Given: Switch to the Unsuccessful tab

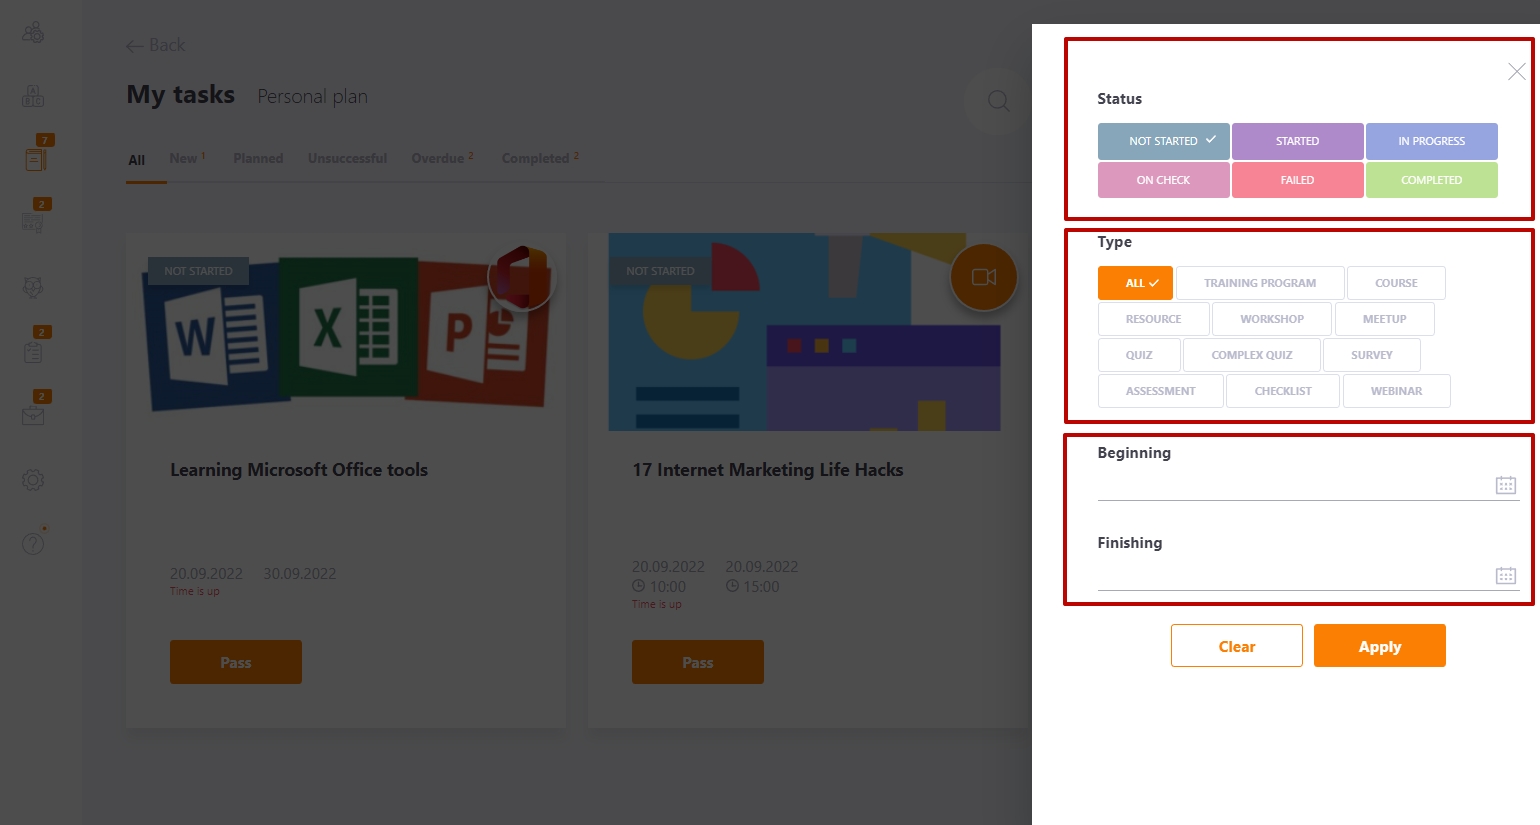Looking at the screenshot, I should point(347,158).
